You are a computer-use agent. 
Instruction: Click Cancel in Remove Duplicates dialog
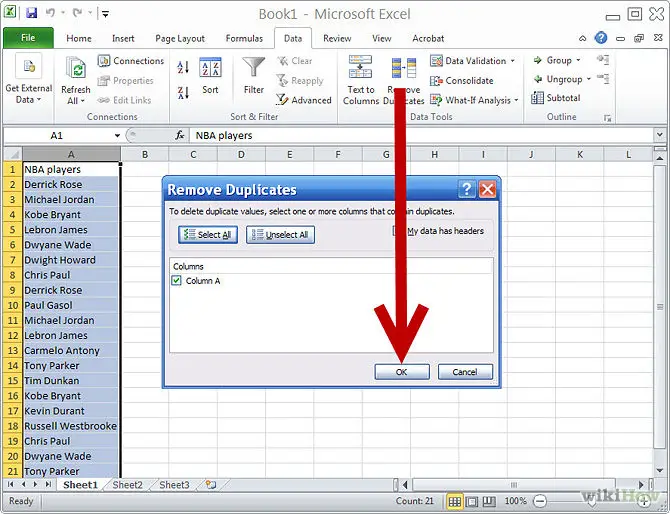click(x=465, y=372)
